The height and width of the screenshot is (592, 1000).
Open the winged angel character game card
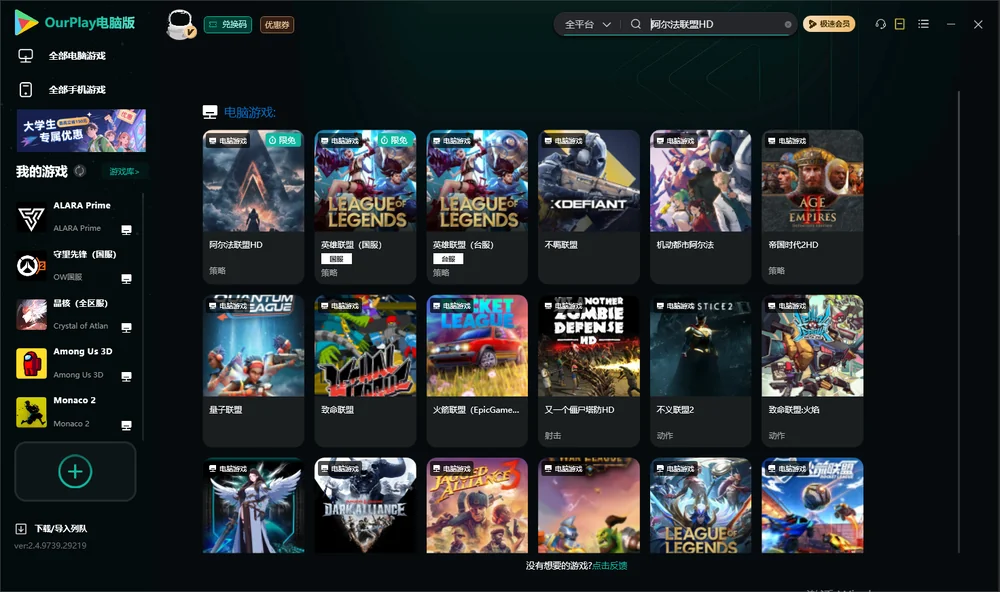253,505
